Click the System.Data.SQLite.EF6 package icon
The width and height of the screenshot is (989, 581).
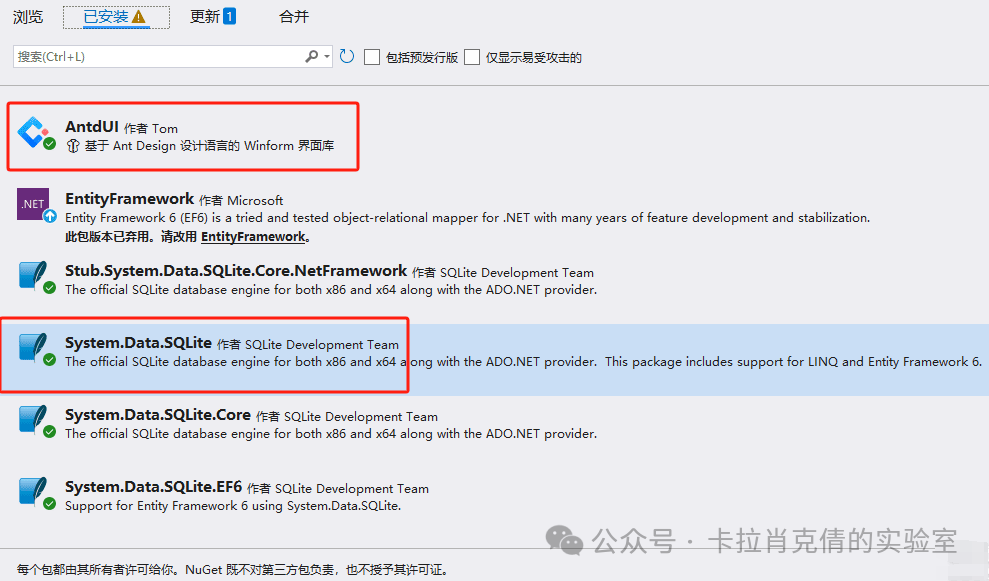(34, 492)
